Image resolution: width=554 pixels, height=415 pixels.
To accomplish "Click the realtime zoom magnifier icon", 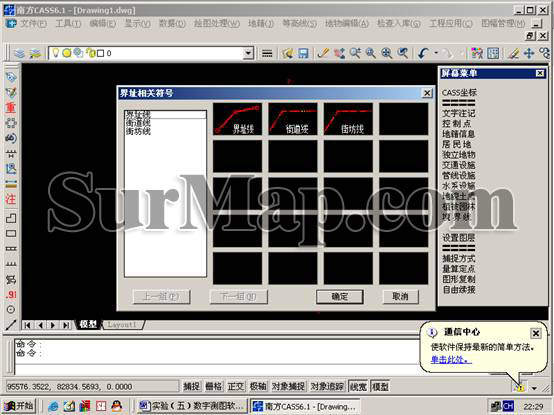I will tap(355, 54).
